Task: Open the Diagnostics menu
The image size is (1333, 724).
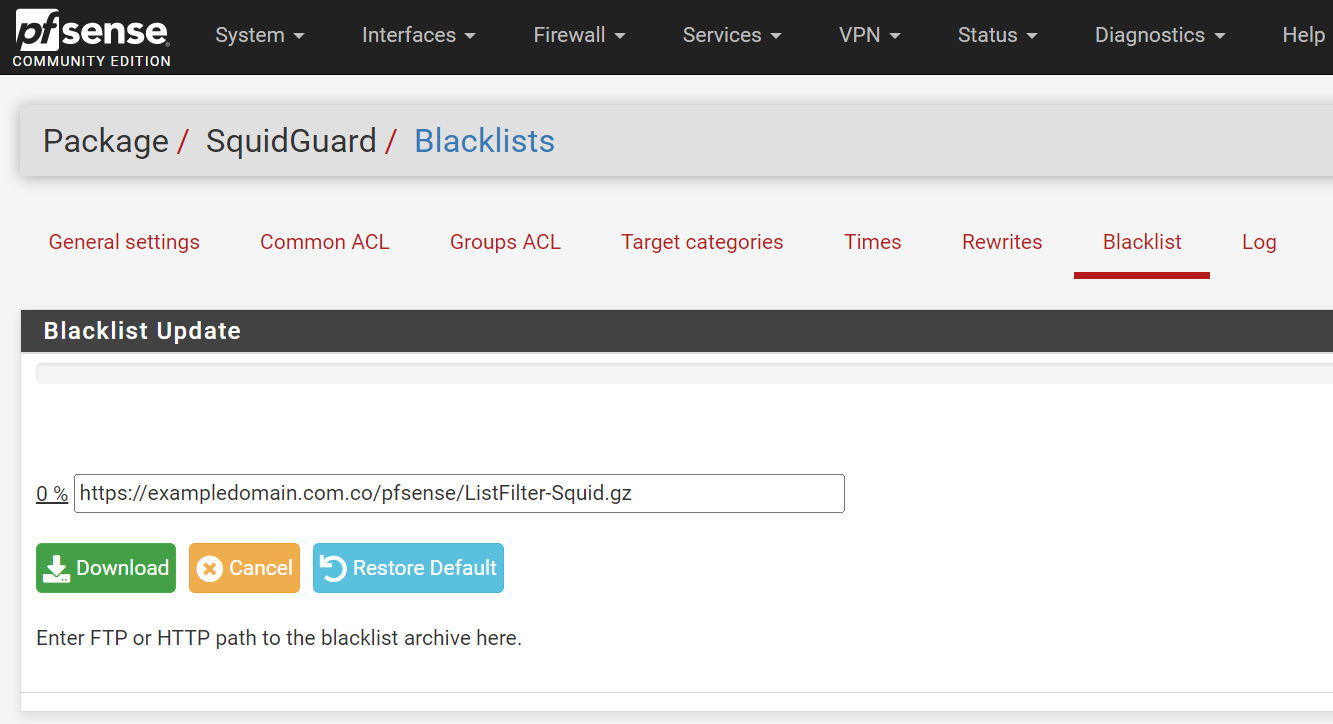Action: click(x=1158, y=35)
